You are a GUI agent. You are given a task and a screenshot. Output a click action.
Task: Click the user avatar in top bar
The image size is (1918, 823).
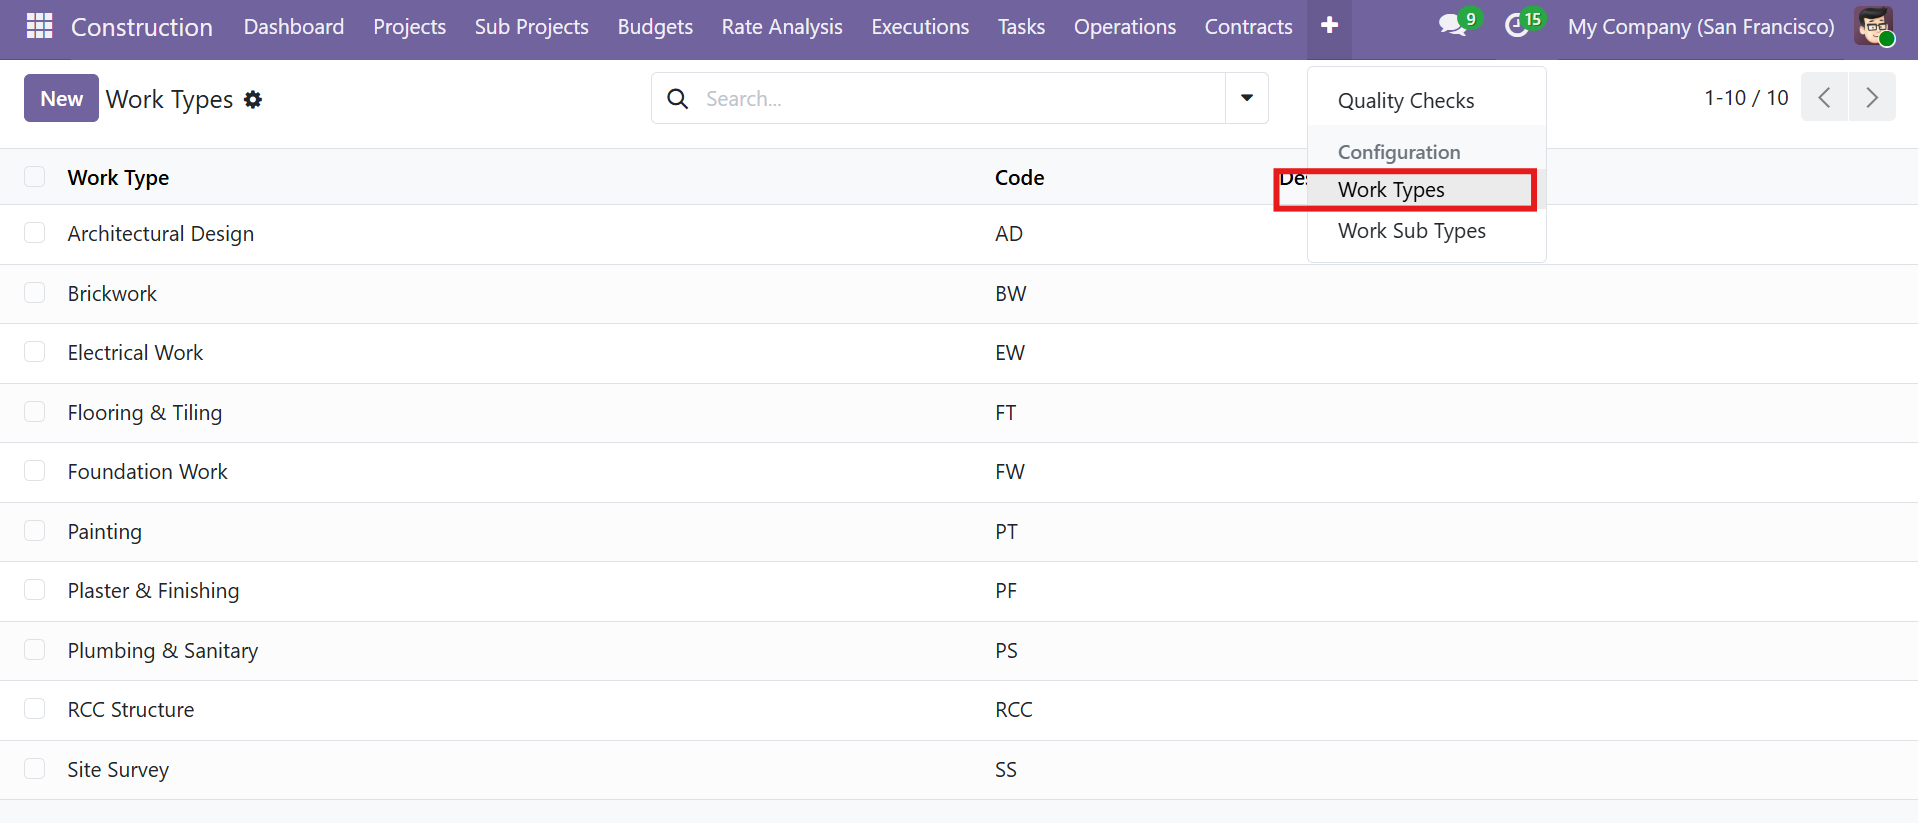(x=1873, y=26)
